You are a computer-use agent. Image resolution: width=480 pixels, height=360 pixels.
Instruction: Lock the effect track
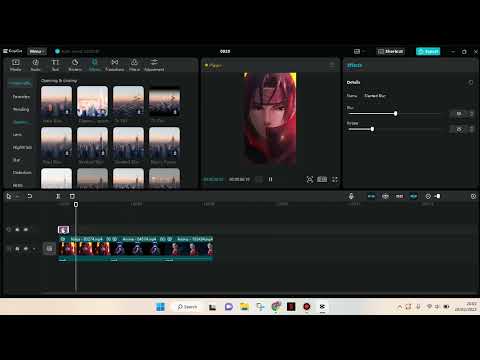click(17, 229)
